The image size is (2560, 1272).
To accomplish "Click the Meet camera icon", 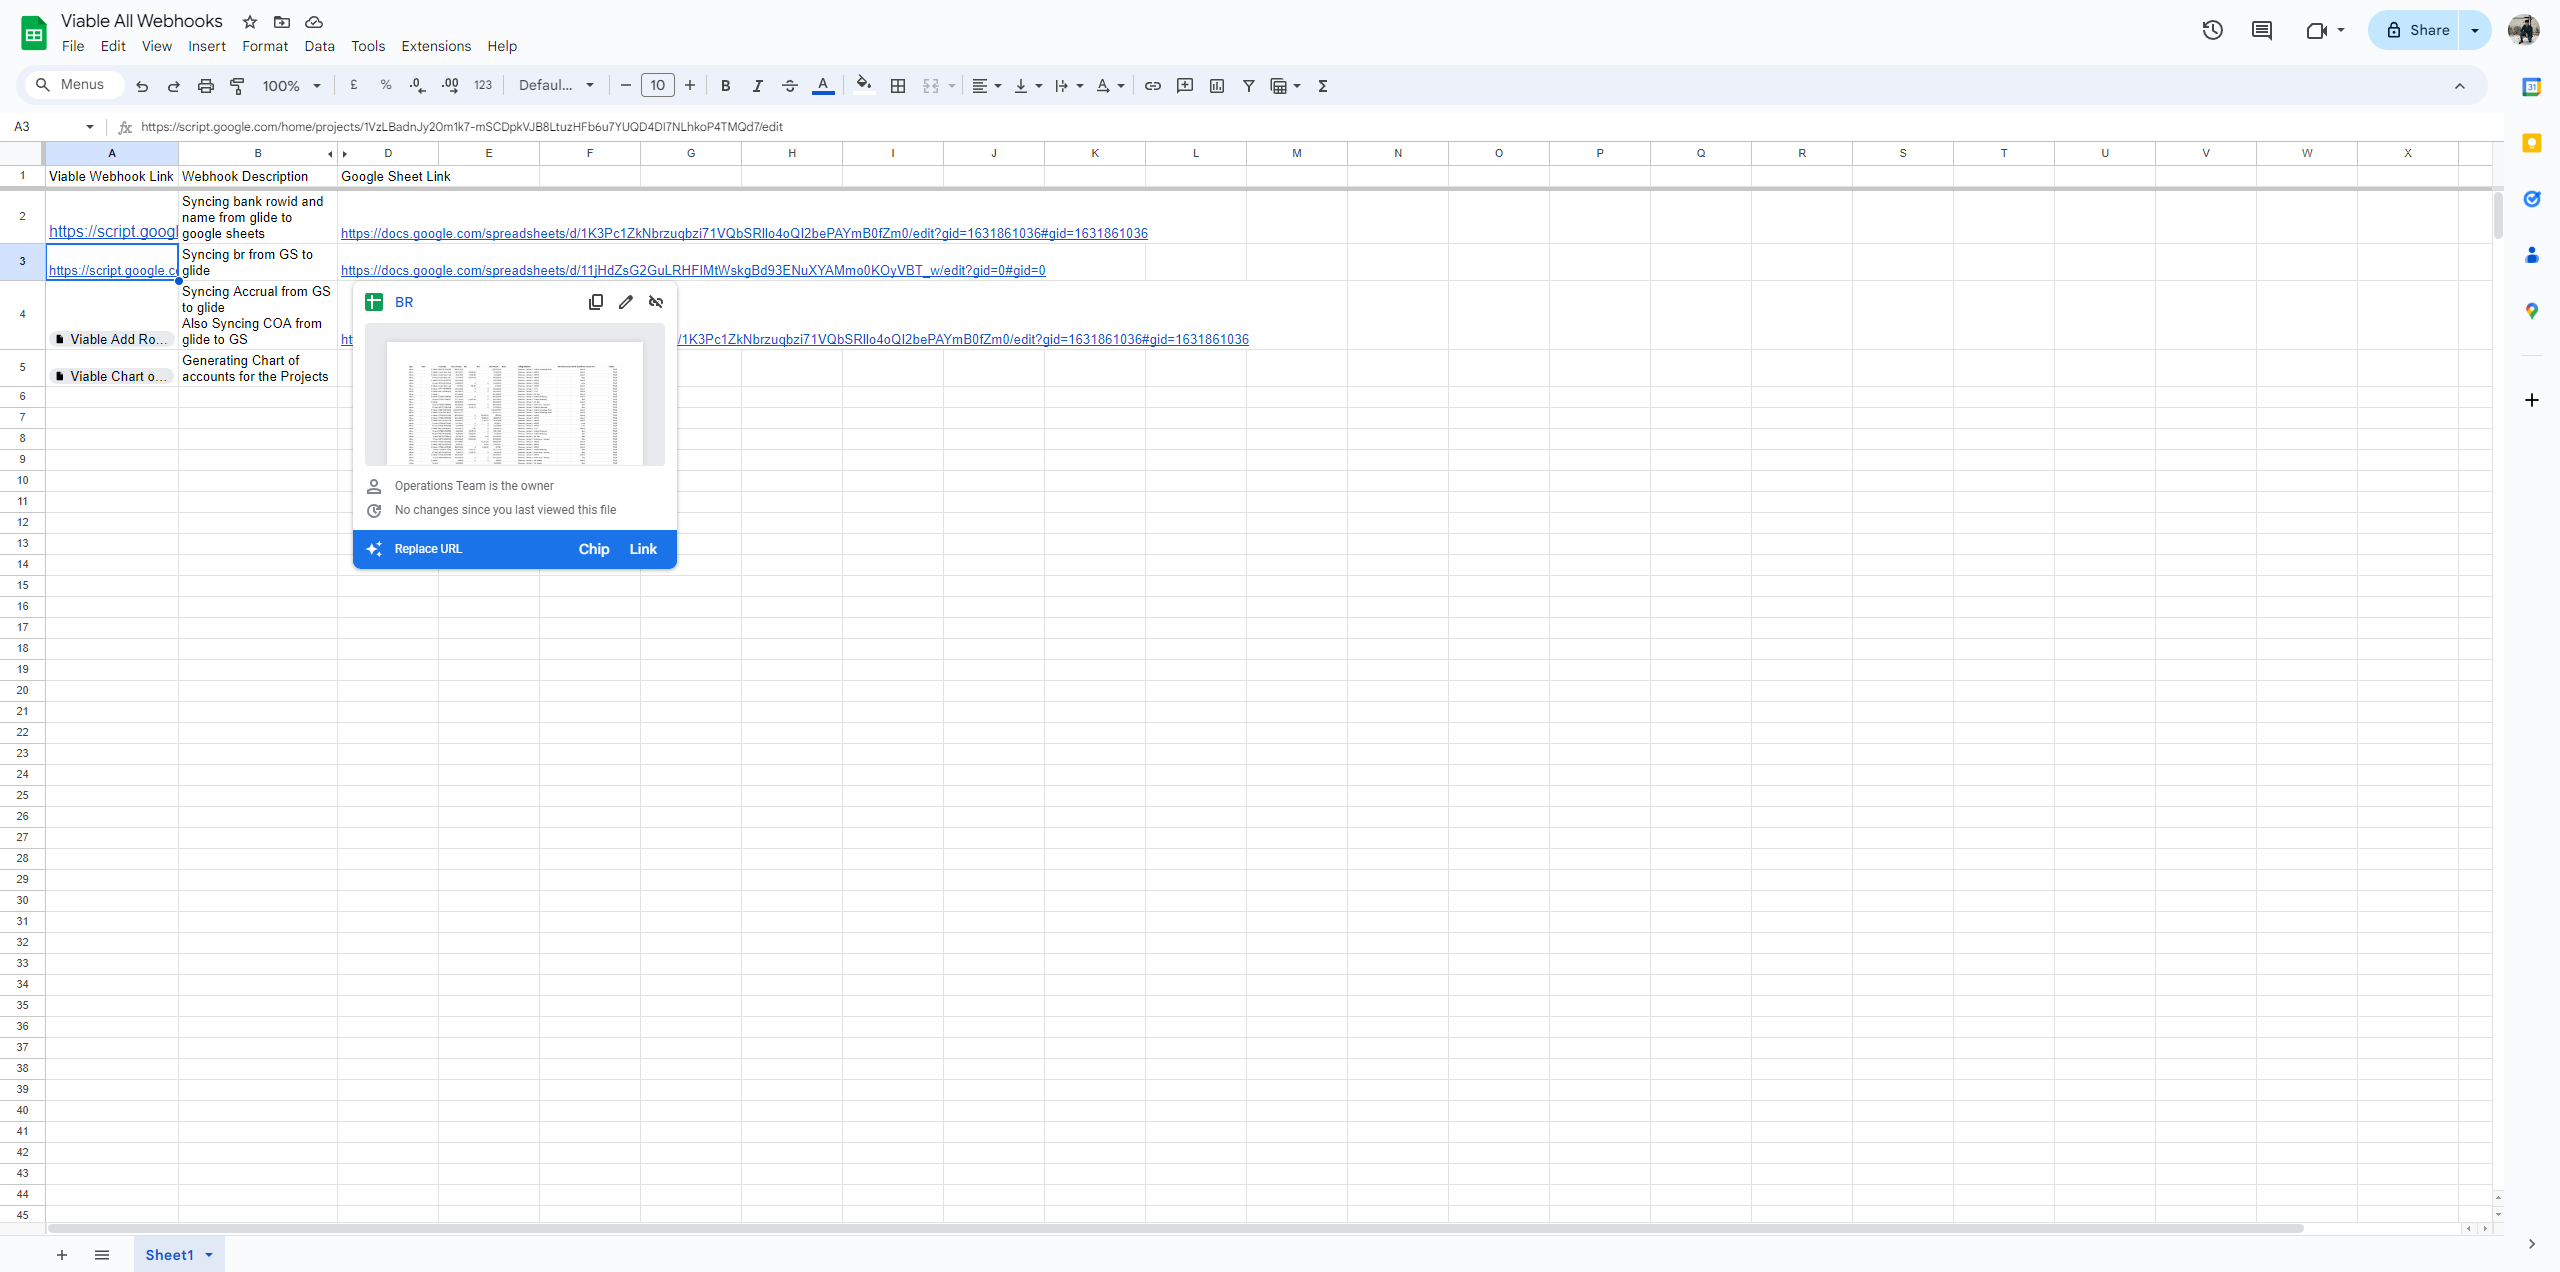I will (2316, 30).
